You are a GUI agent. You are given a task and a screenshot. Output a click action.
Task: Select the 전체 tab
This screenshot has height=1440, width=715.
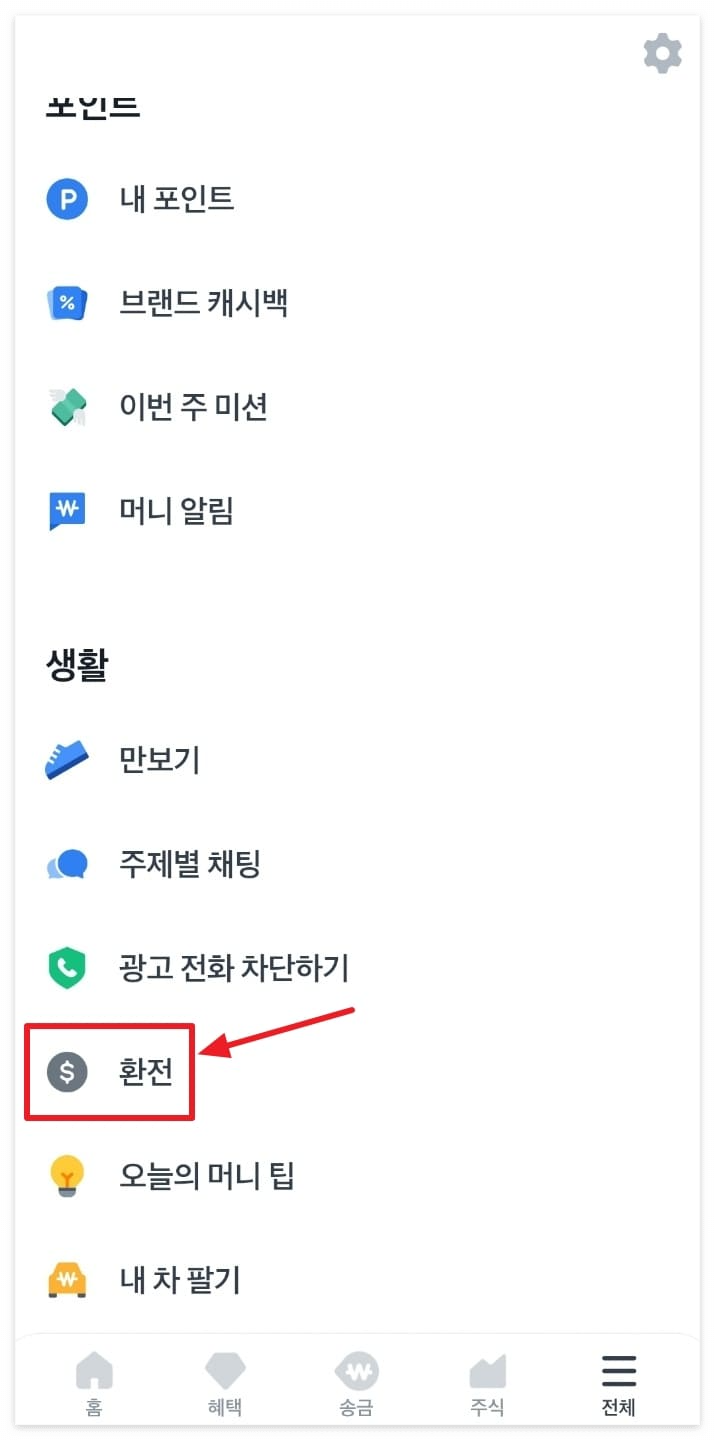pyautogui.click(x=619, y=1380)
